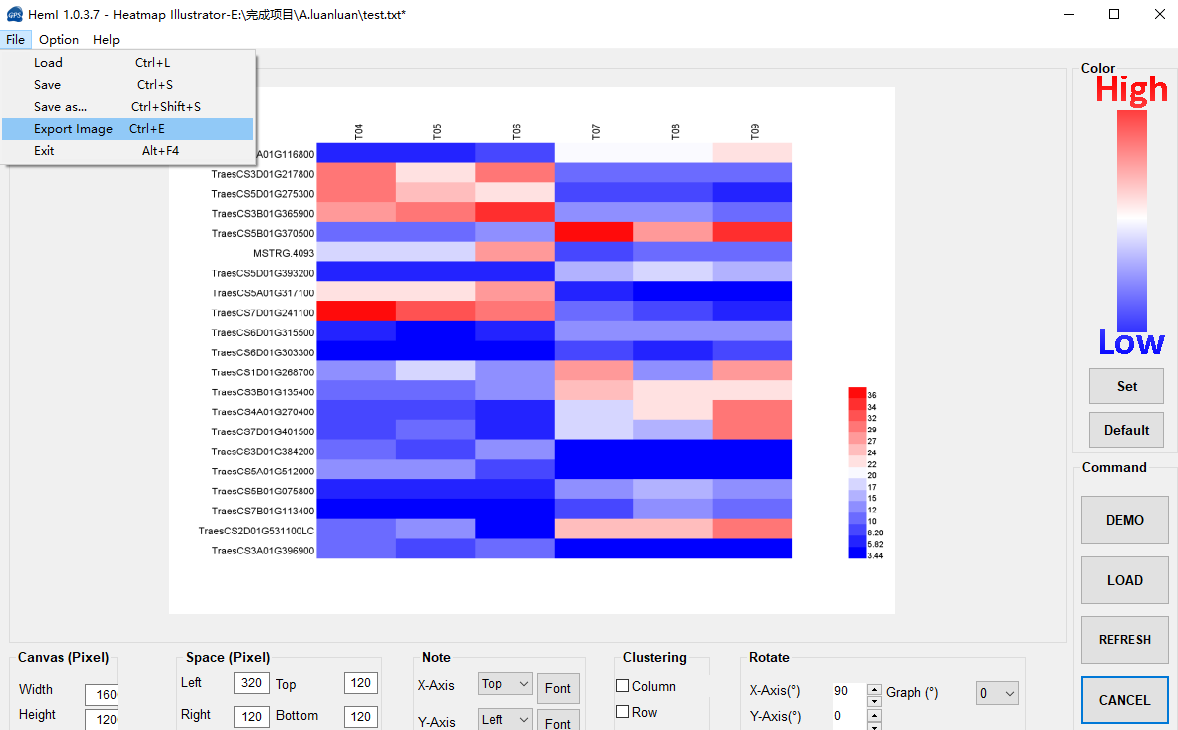1178x730 pixels.
Task: Open X-Axis note position dropdown
Action: (x=505, y=683)
